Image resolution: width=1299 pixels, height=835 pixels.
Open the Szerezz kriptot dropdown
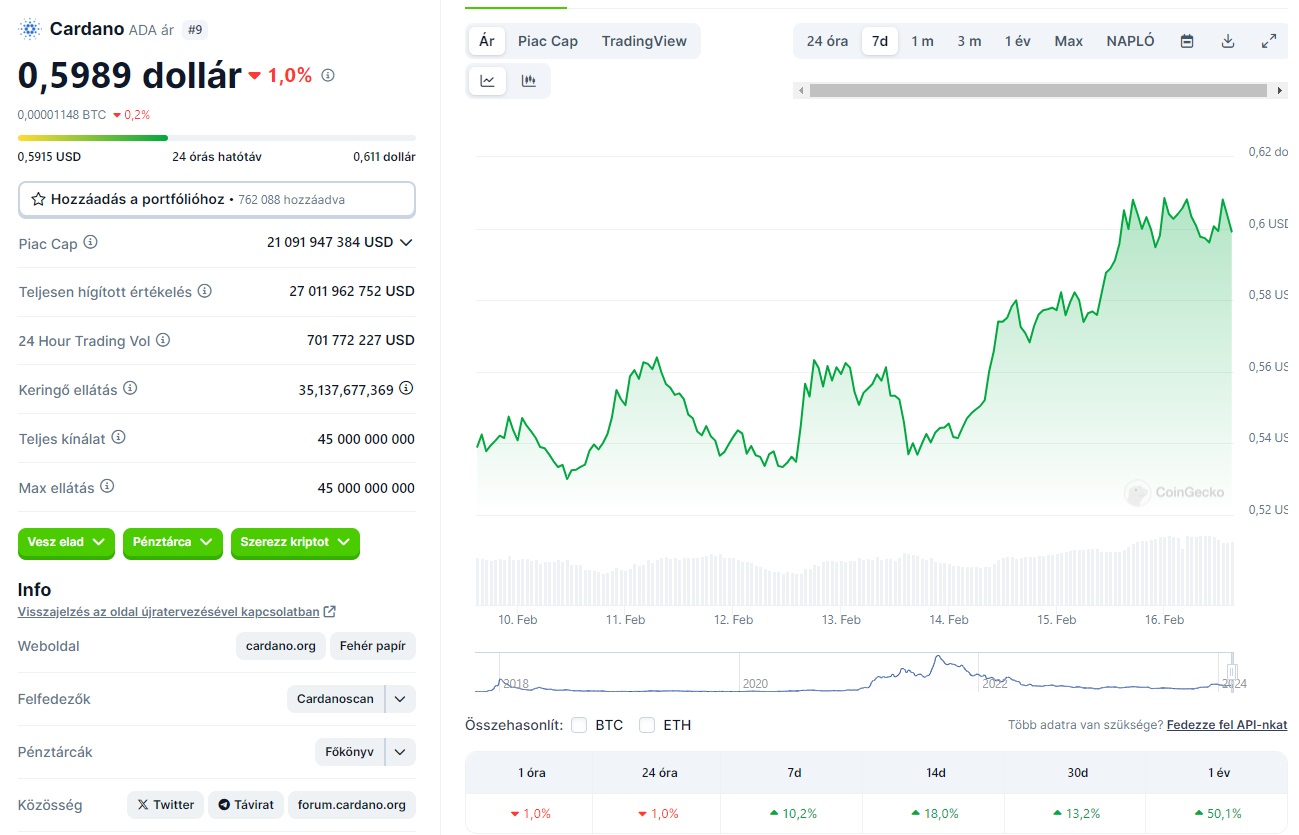(x=295, y=542)
